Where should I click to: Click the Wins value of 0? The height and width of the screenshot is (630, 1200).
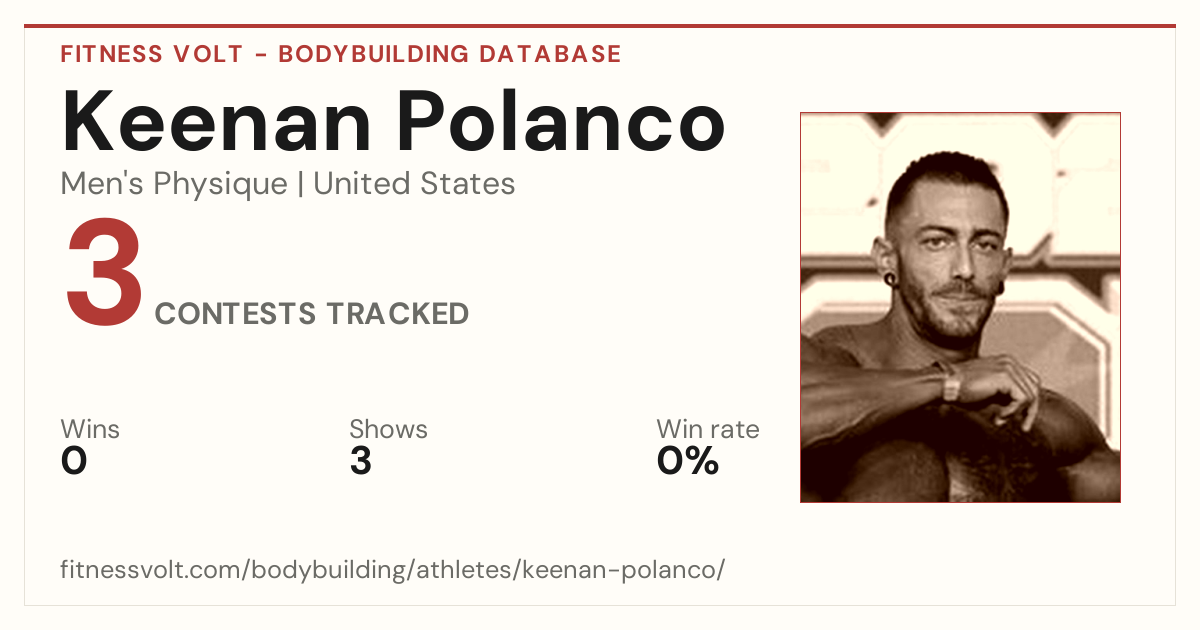pos(74,461)
